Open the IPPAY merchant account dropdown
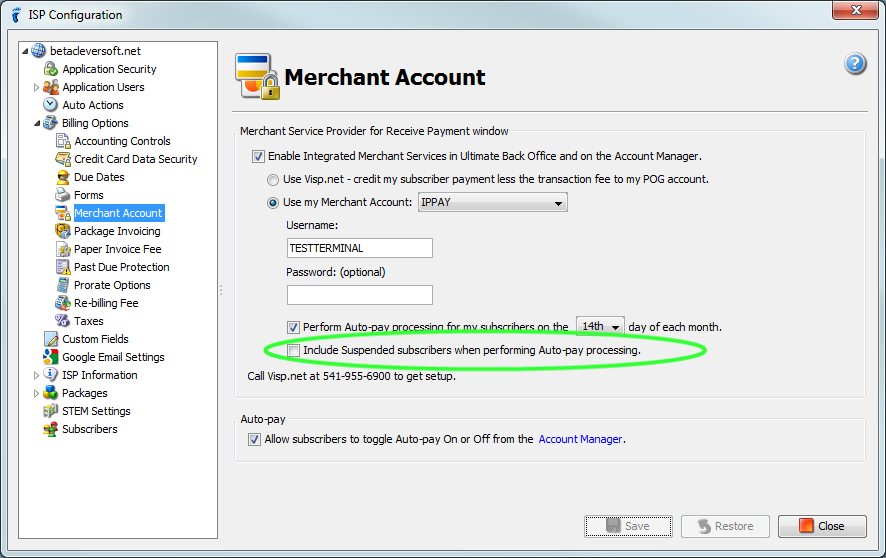Screen dimensions: 886x558 pyautogui.click(x=493, y=202)
